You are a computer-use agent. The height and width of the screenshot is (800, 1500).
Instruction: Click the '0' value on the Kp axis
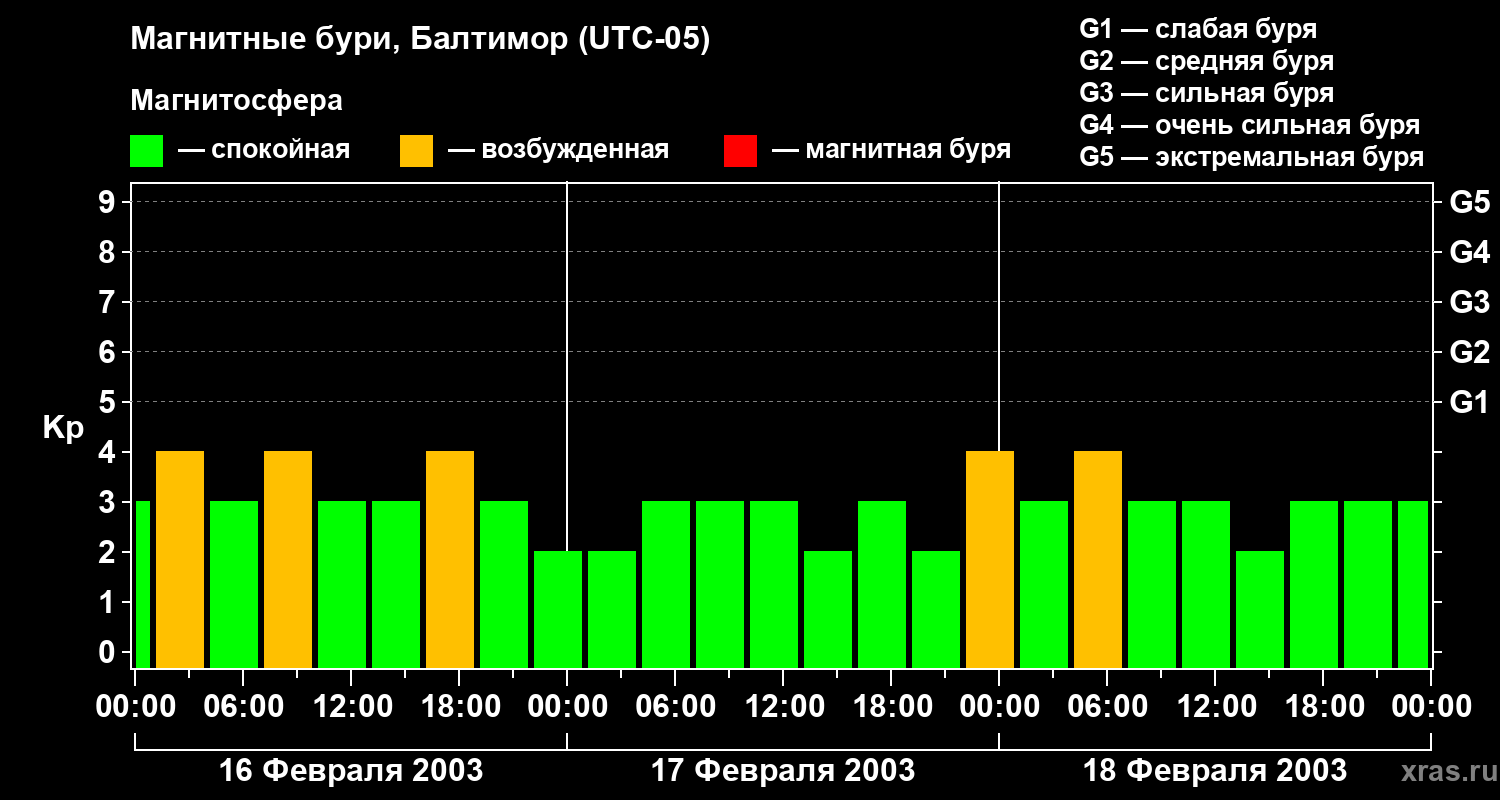pos(109,652)
